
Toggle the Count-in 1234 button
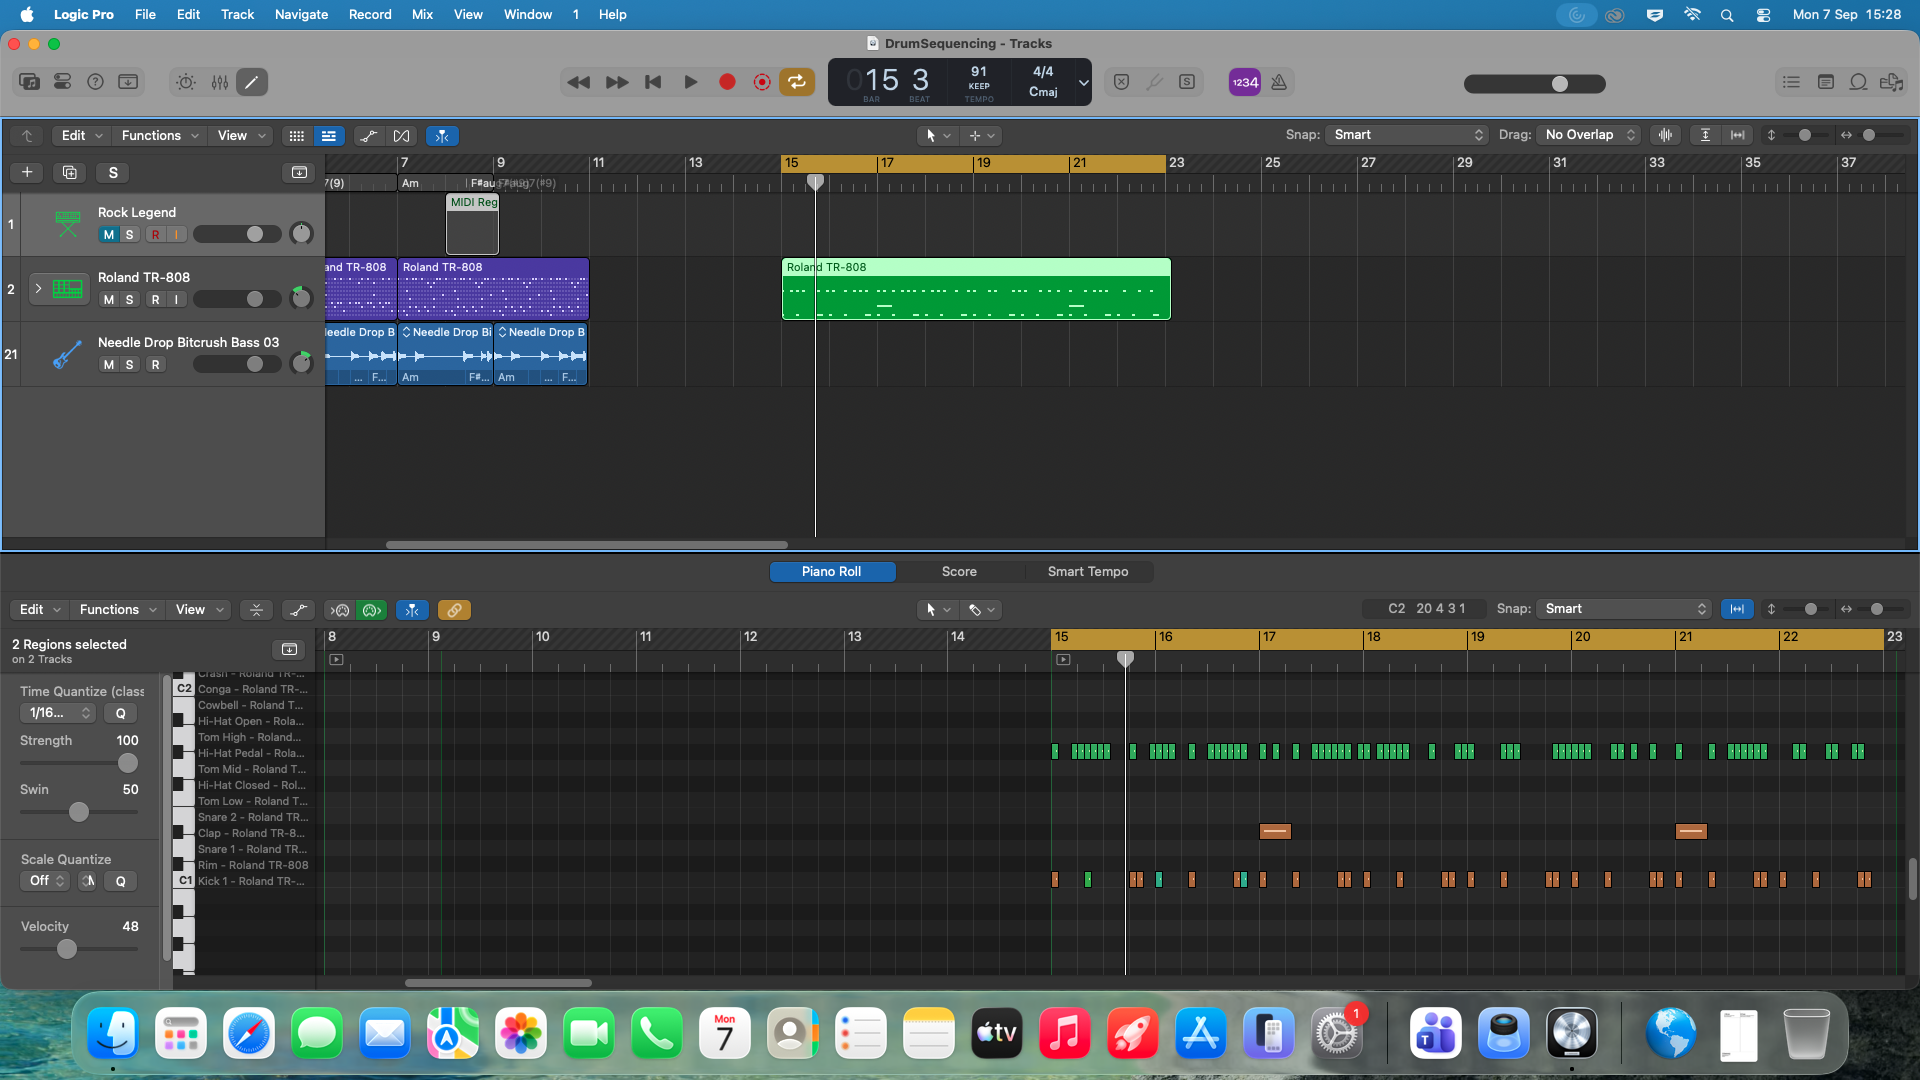click(1245, 82)
